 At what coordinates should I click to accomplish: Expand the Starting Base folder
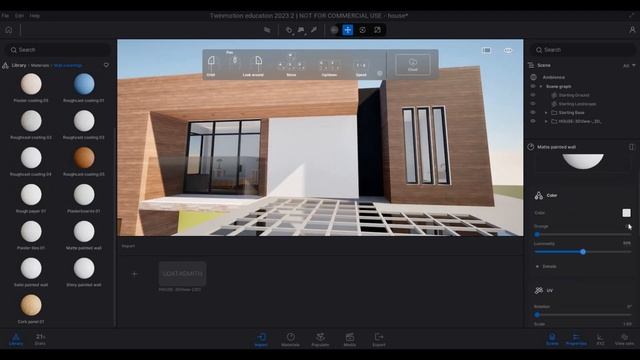pyautogui.click(x=546, y=113)
